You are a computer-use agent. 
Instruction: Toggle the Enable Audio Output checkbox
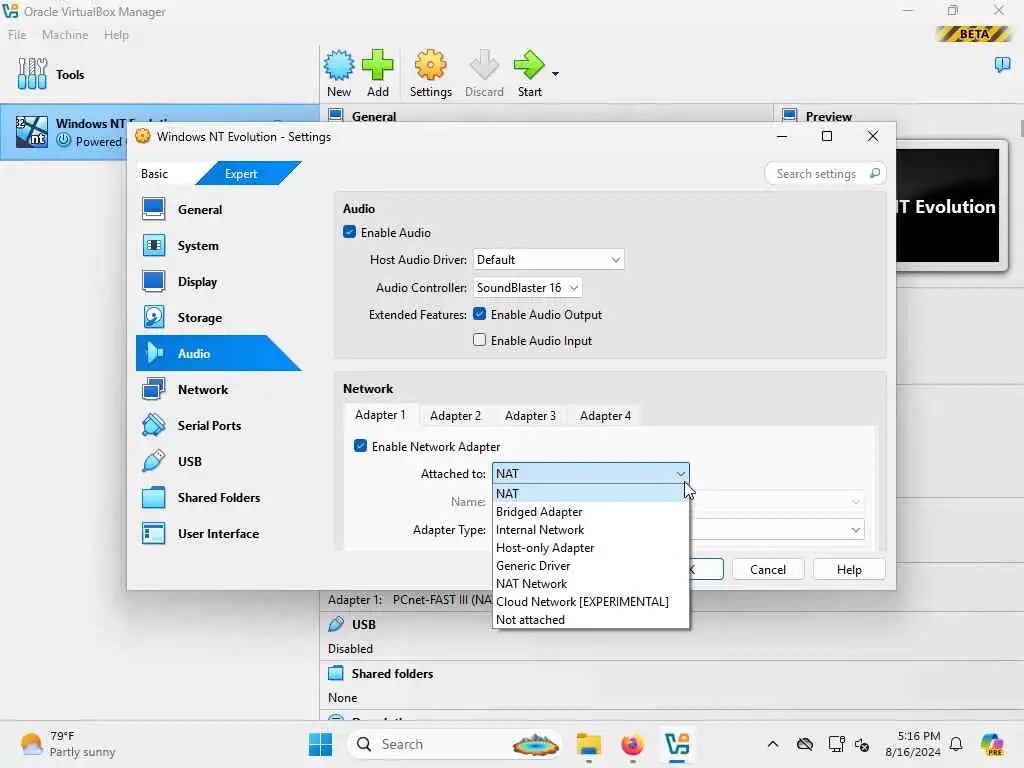479,314
